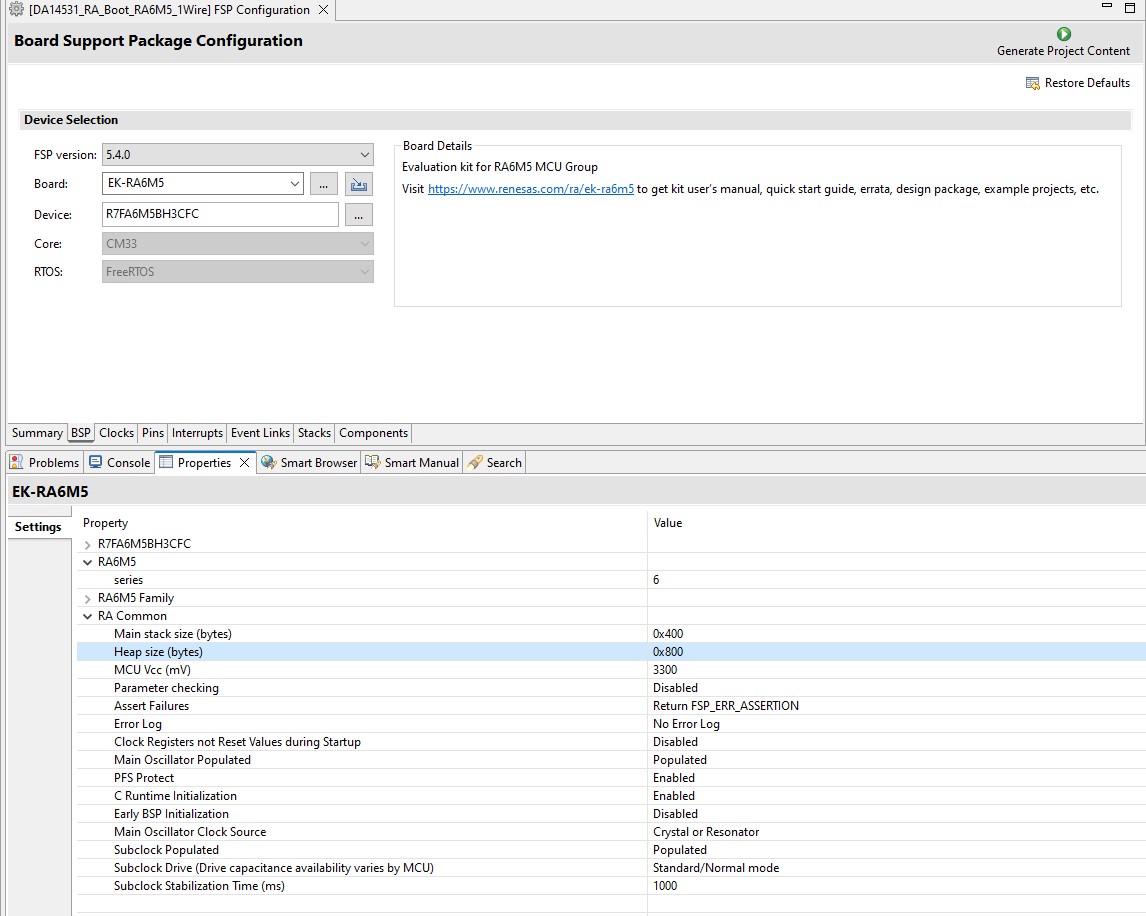Select the Settings side tab
1146x916 pixels.
[38, 527]
